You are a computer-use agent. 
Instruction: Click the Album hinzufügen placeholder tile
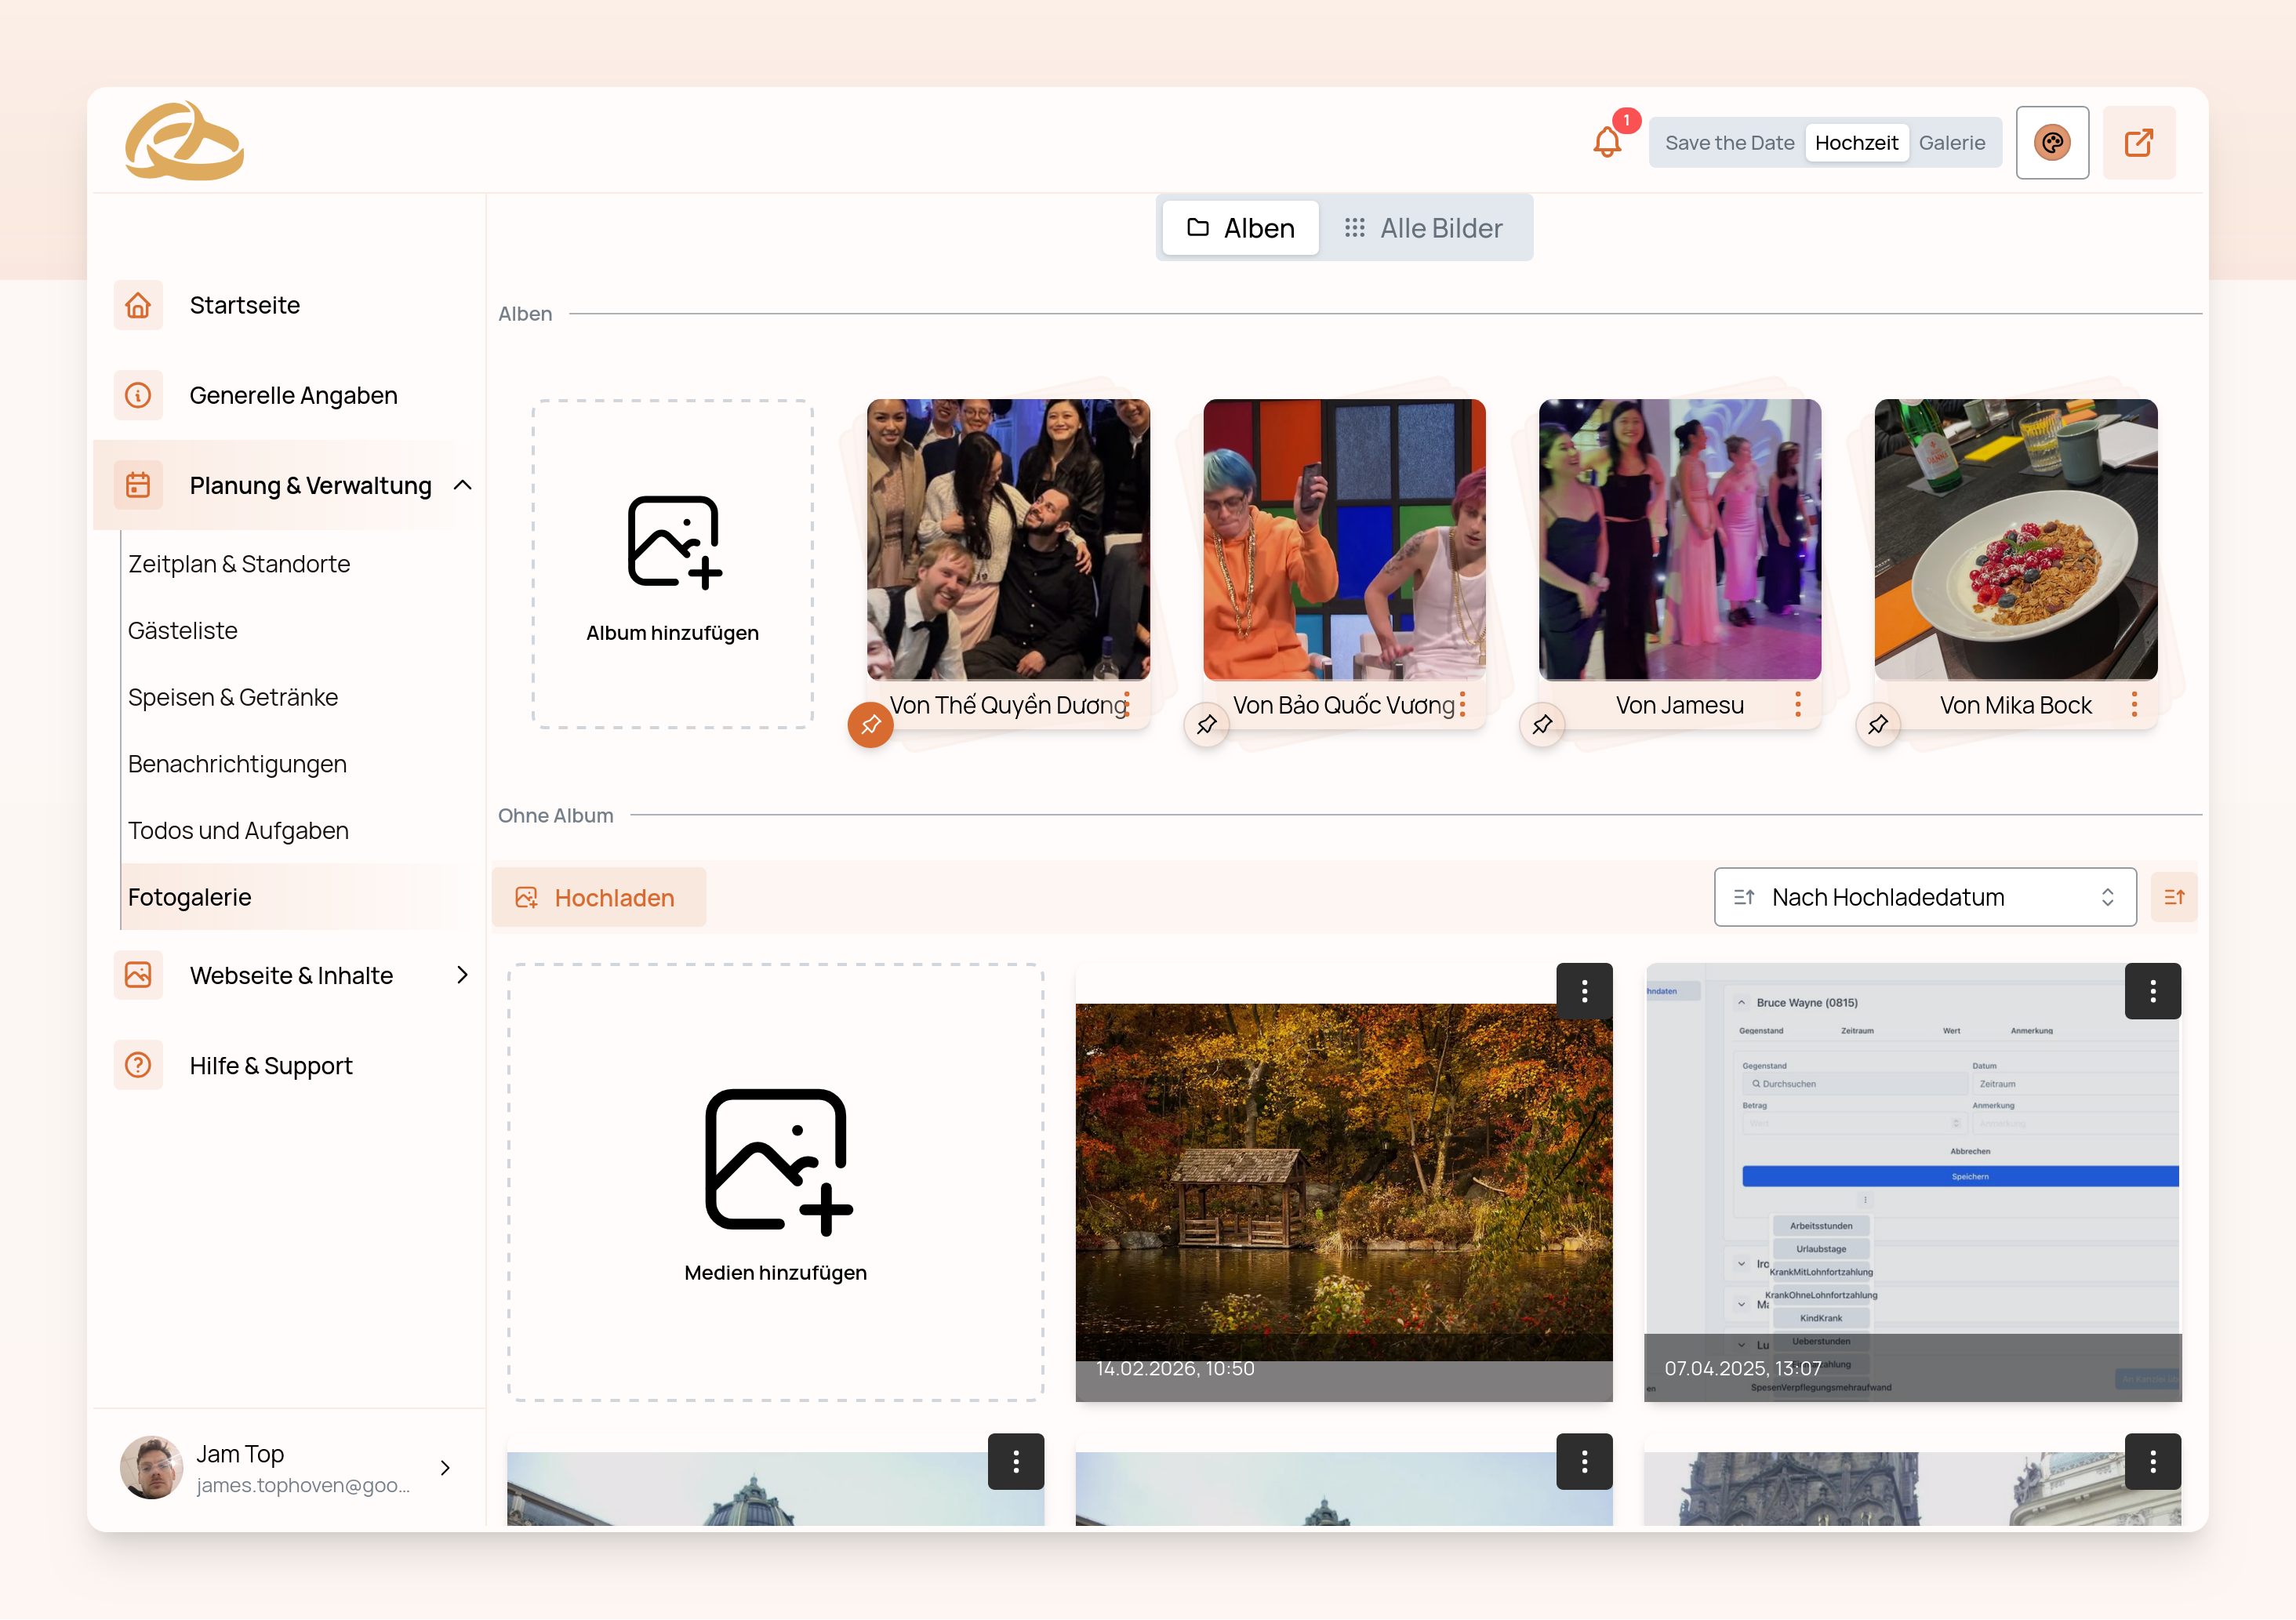click(x=672, y=565)
